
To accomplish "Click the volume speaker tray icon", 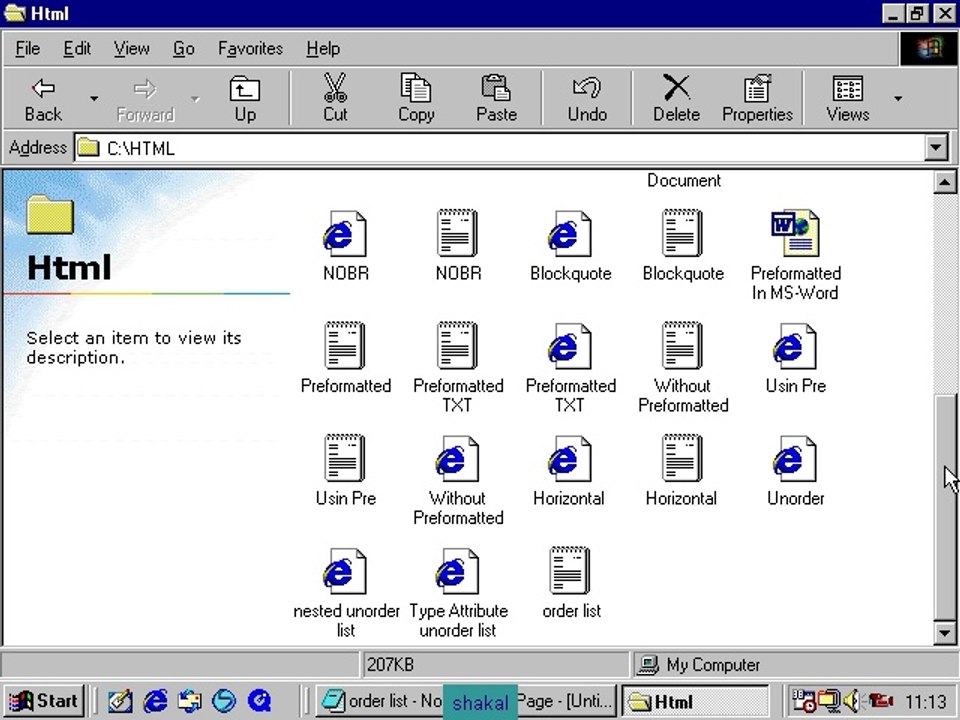I will pos(852,701).
